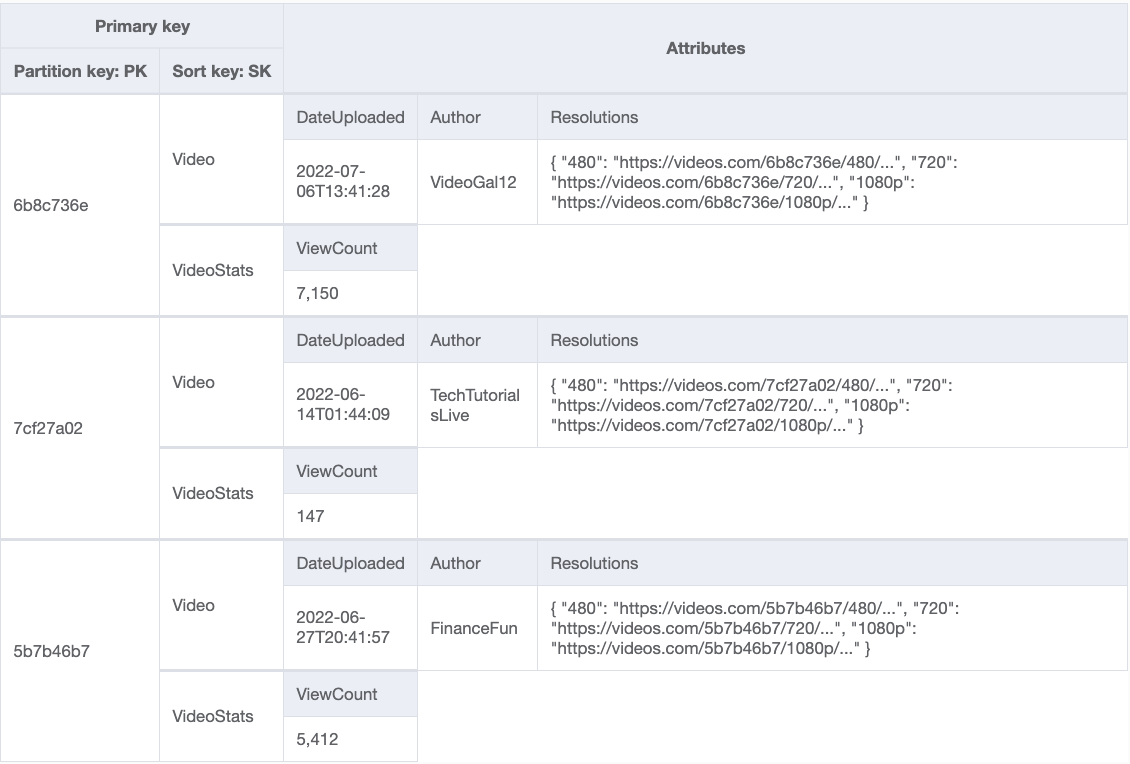
Task: Click the VideoGal12 author value
Action: pos(473,182)
